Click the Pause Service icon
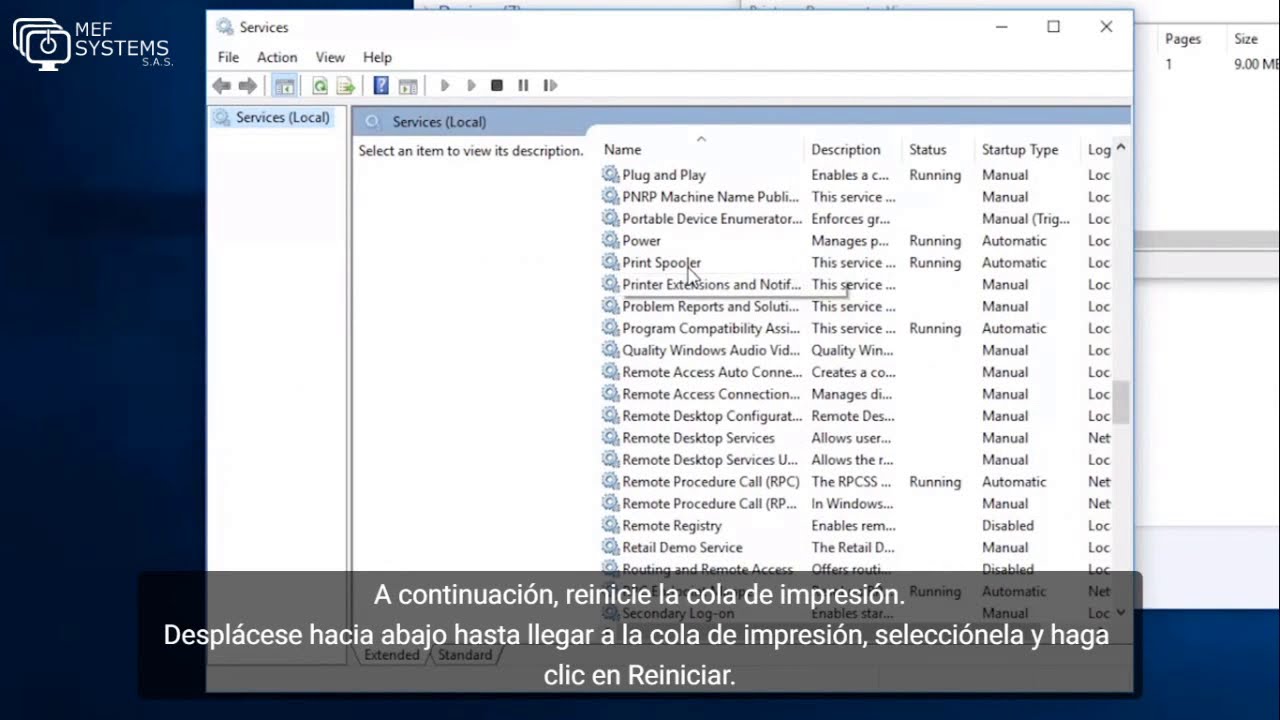The width and height of the screenshot is (1280, 720). coord(523,86)
